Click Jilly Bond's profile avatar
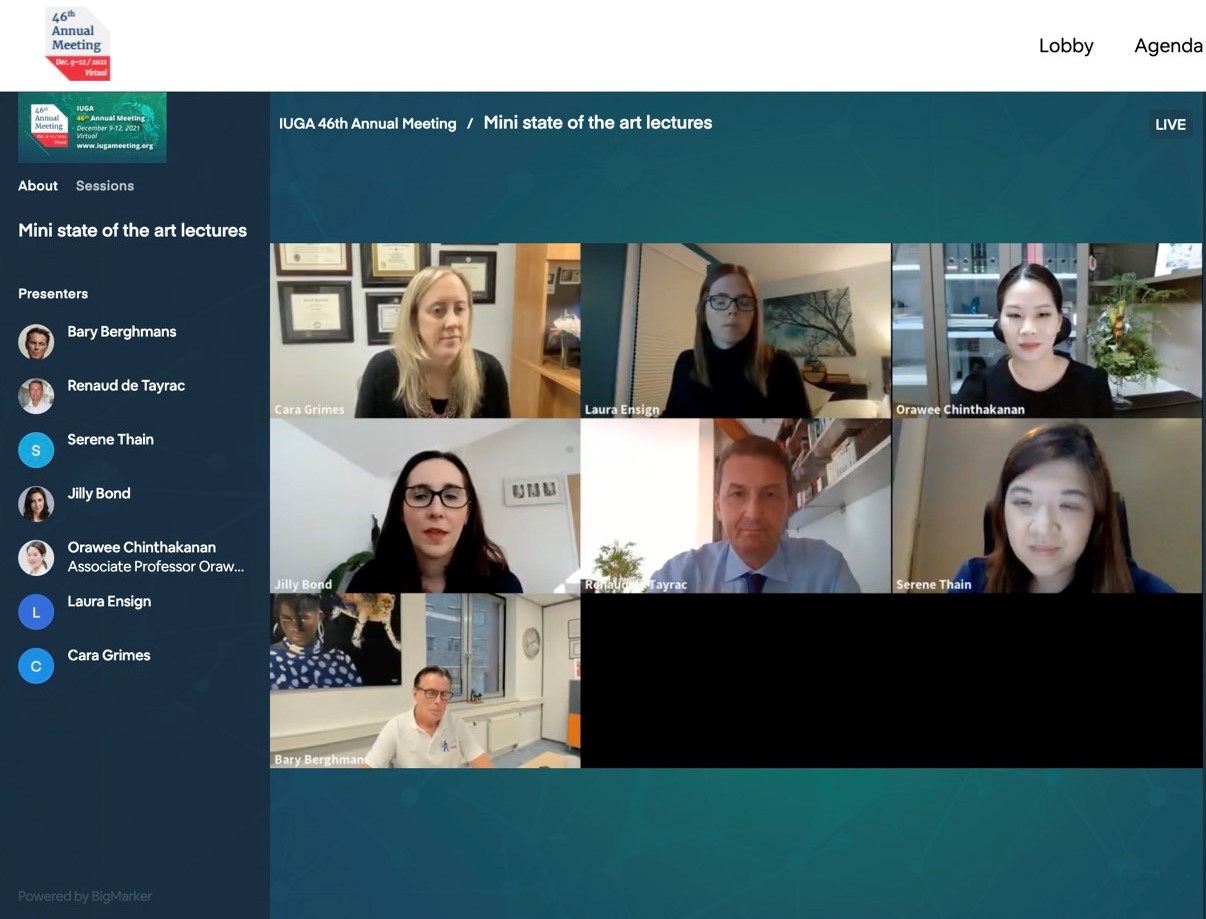Screen dimensions: 1206x919 (36, 504)
